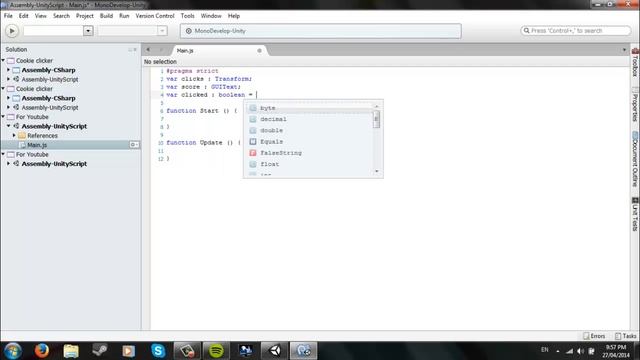Open the Build menu
Screen dimensions: 640x360
click(106, 16)
